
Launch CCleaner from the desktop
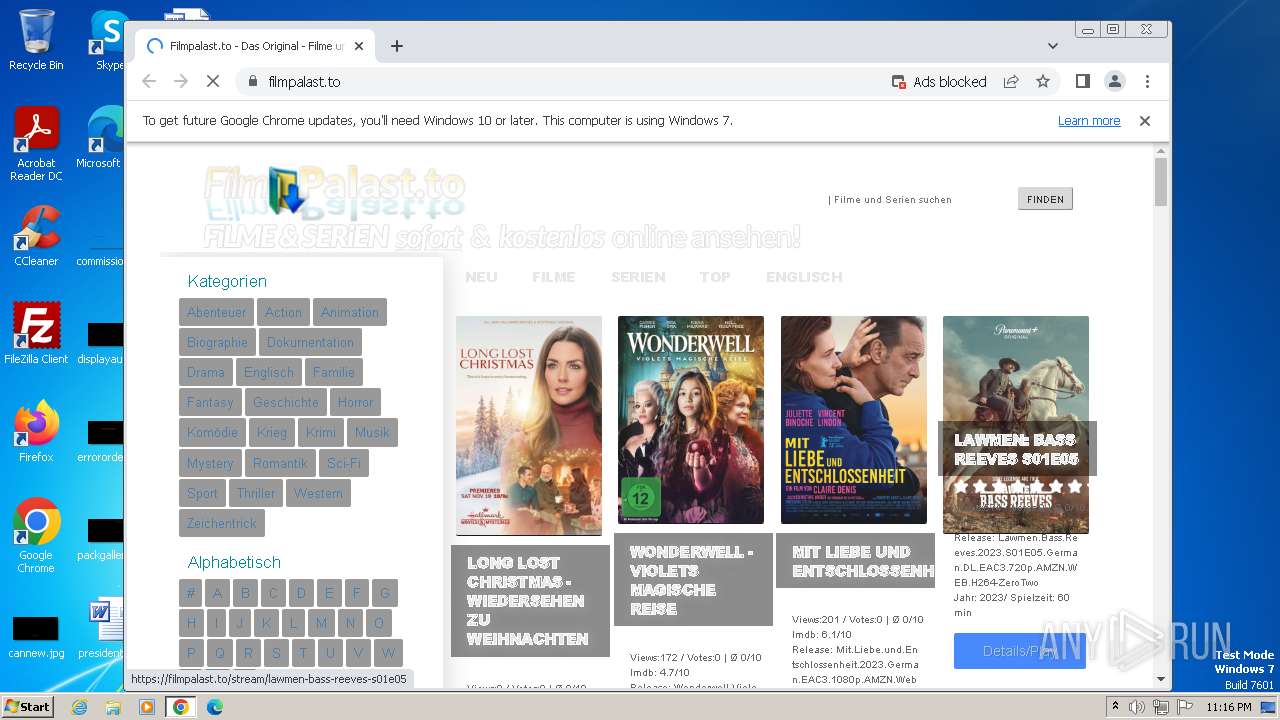(x=36, y=236)
